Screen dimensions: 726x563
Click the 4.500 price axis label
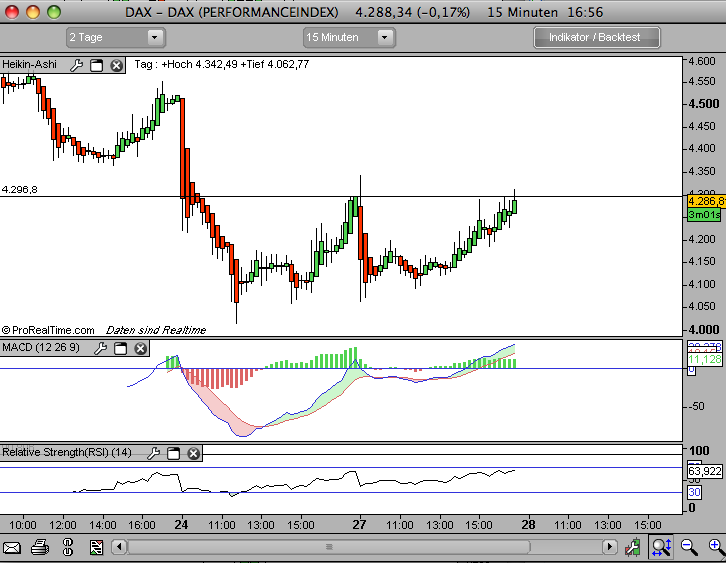tap(704, 104)
